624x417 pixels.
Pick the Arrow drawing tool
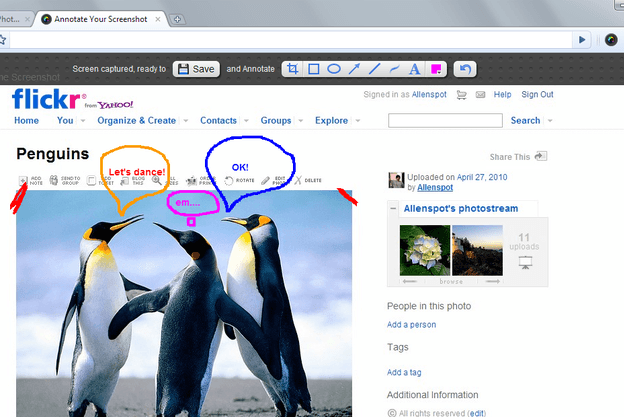point(354,69)
